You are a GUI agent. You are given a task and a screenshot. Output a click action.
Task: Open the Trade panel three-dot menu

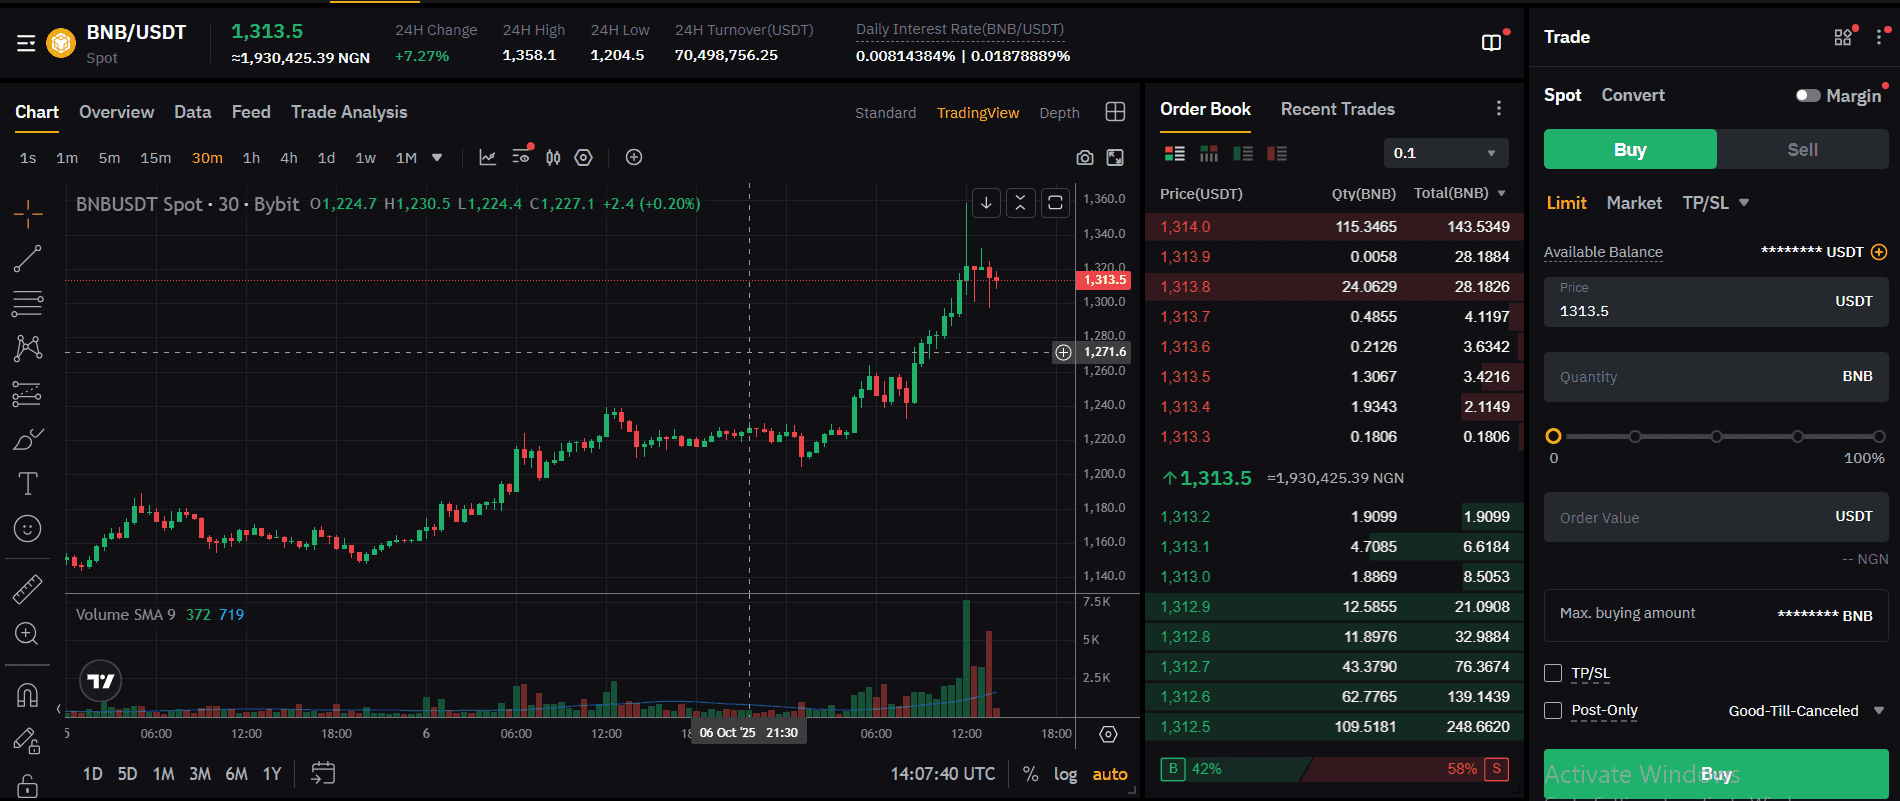click(x=1879, y=37)
